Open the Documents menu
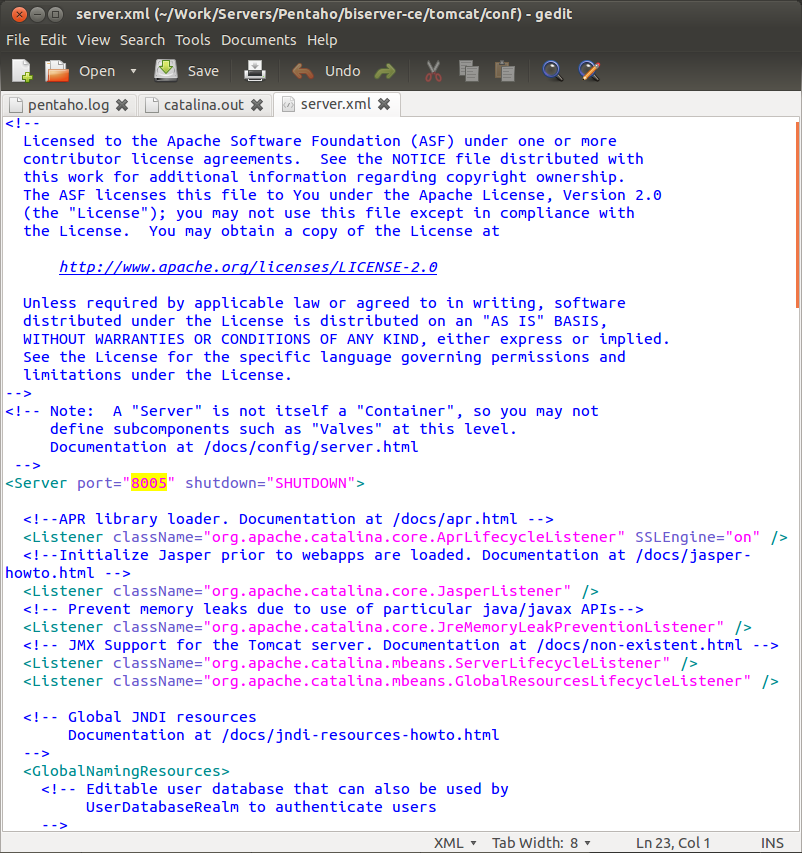802x853 pixels. pos(258,40)
